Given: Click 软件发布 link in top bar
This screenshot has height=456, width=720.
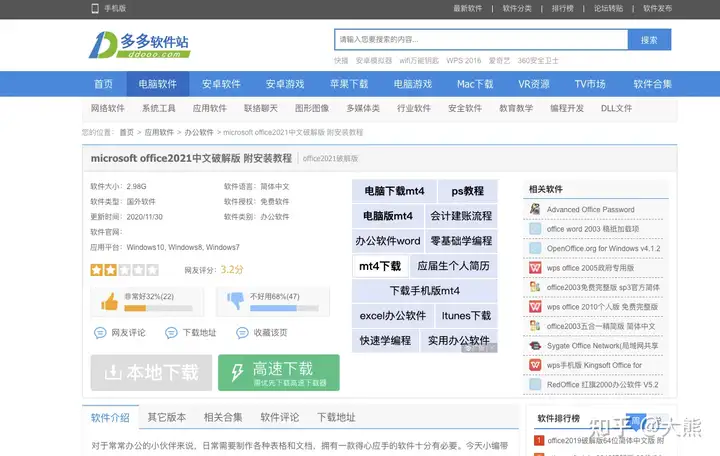Looking at the screenshot, I should point(658,8).
